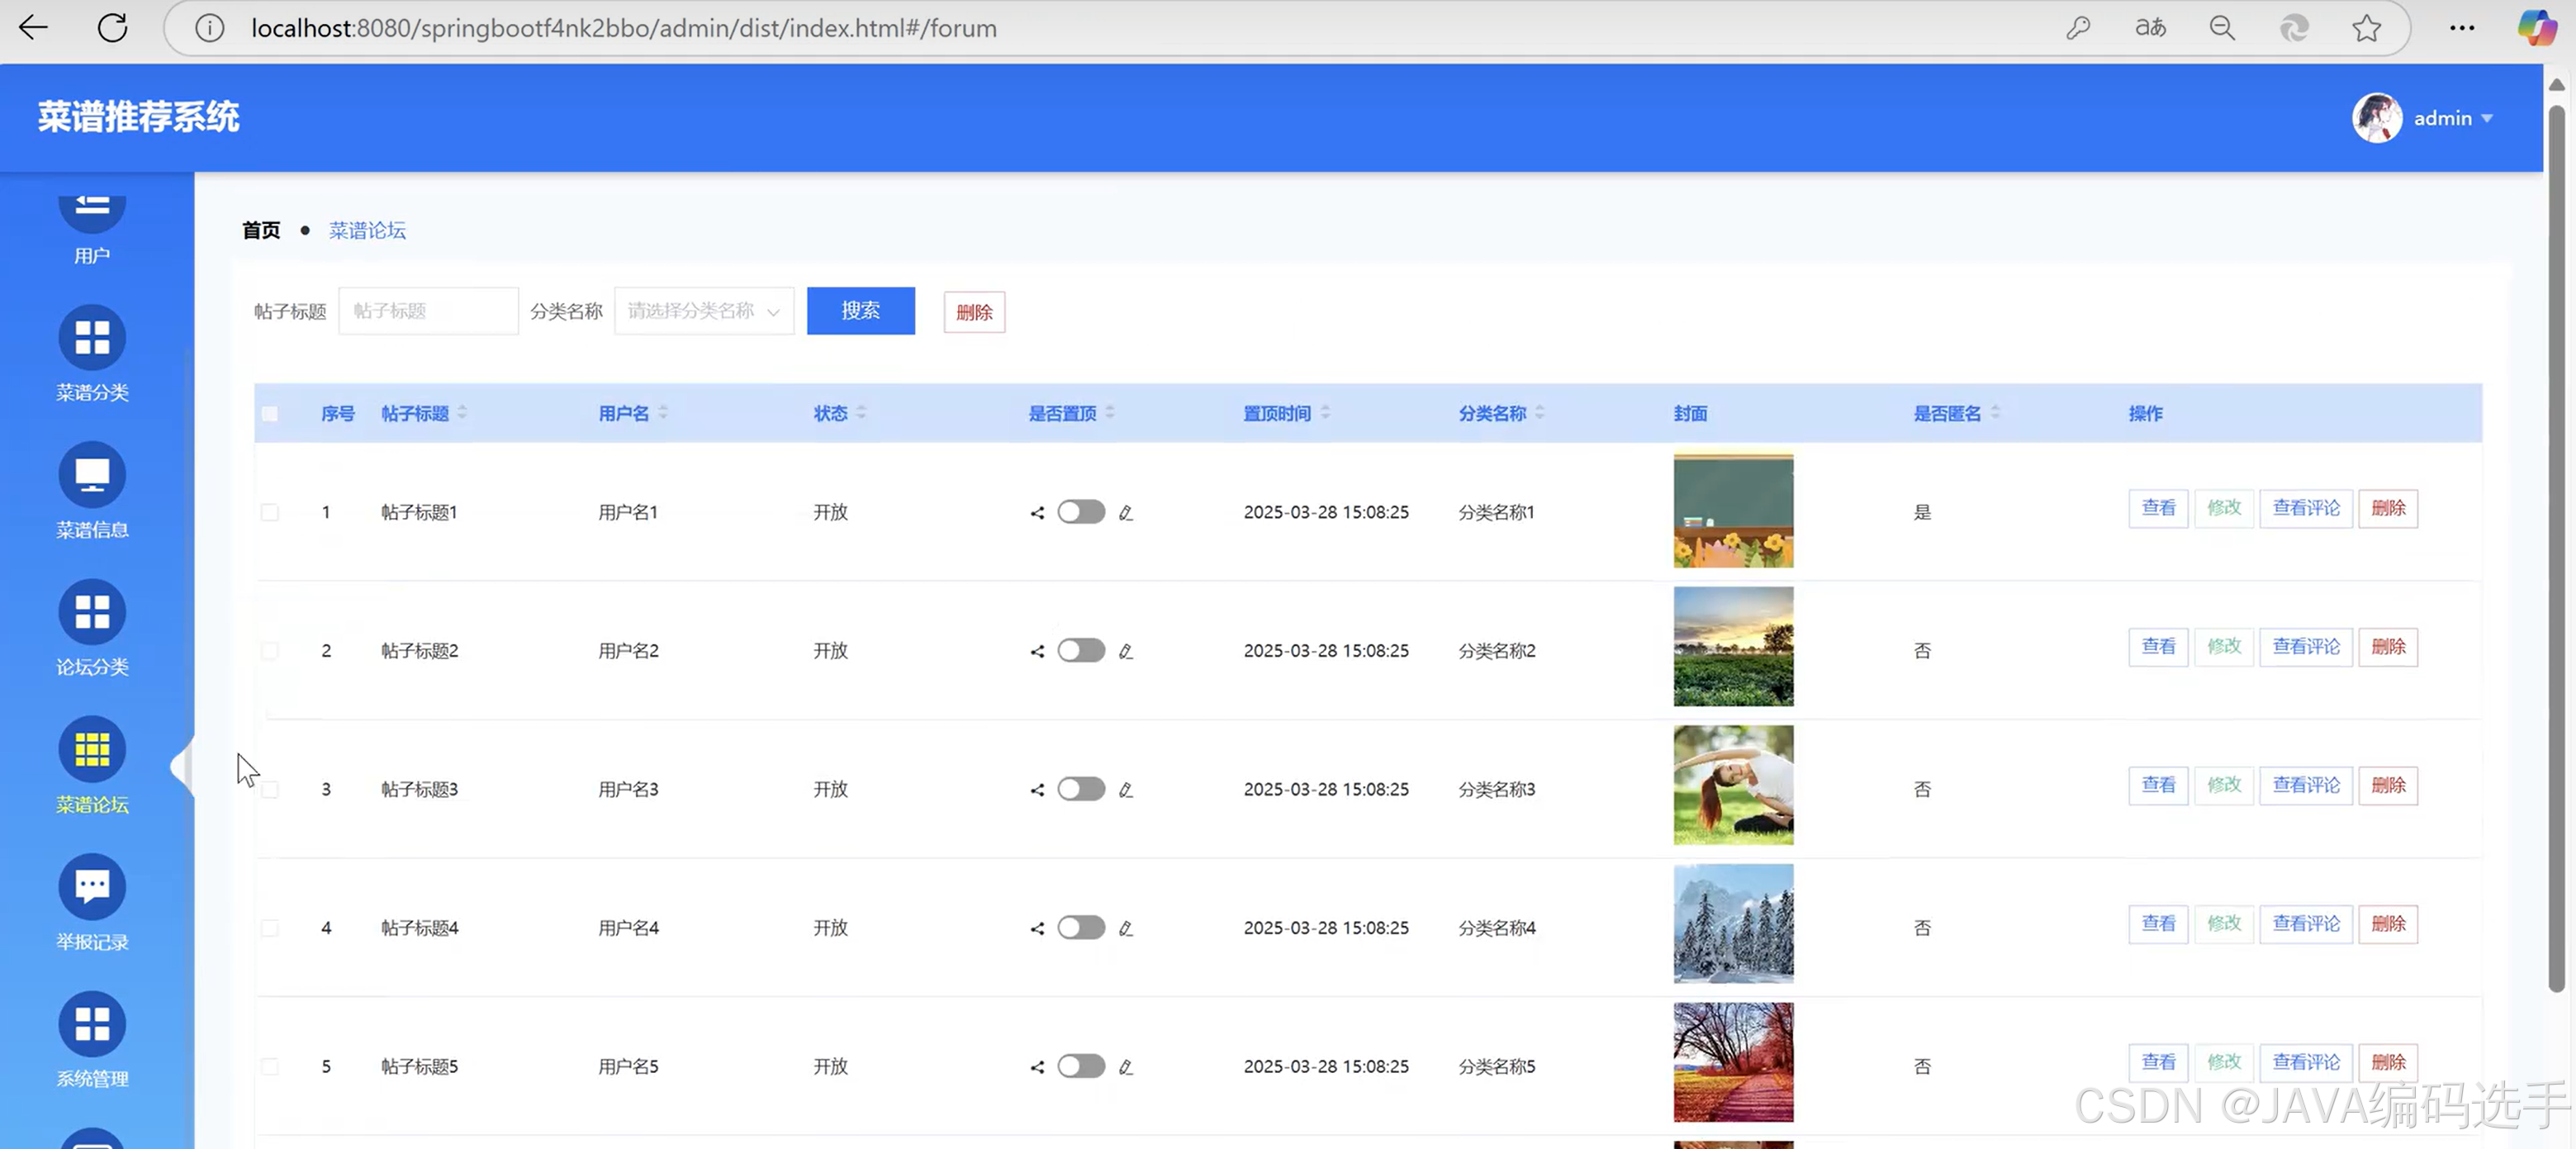Click the share icon in row 帖子标题2

coord(1037,651)
